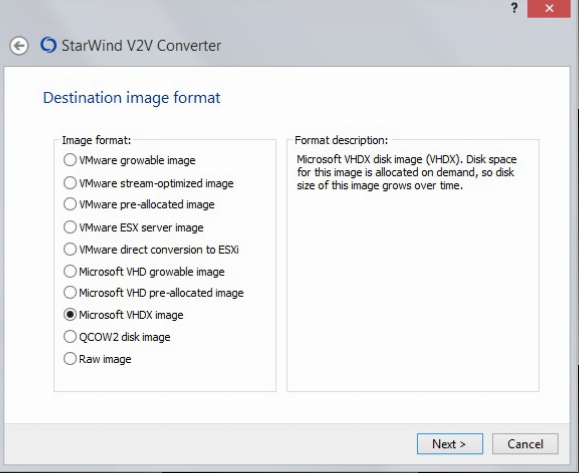
Task: Click the format description text
Action: tap(407, 172)
